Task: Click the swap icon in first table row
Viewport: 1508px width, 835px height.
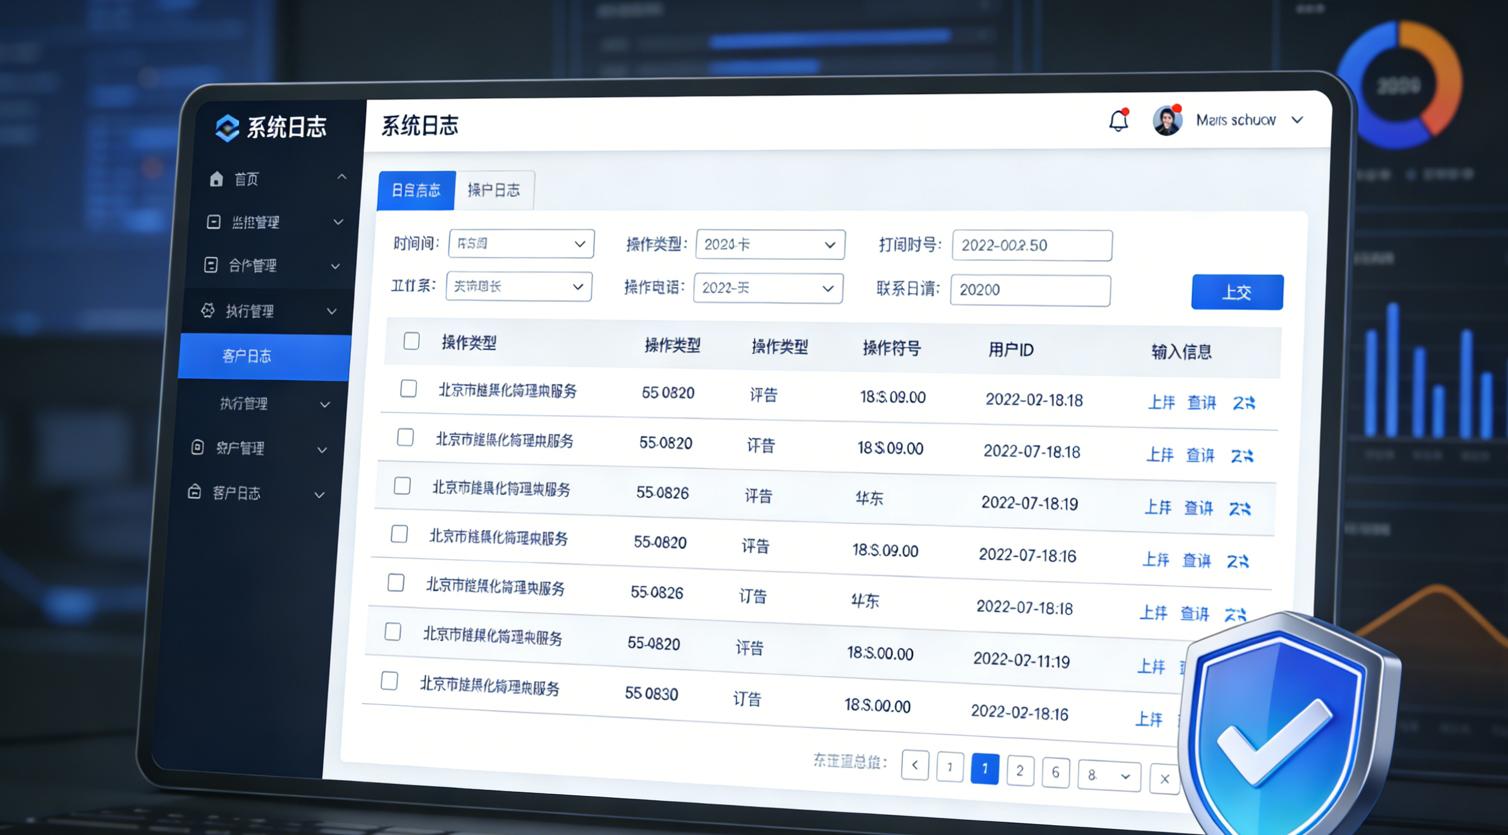Action: [x=1244, y=403]
